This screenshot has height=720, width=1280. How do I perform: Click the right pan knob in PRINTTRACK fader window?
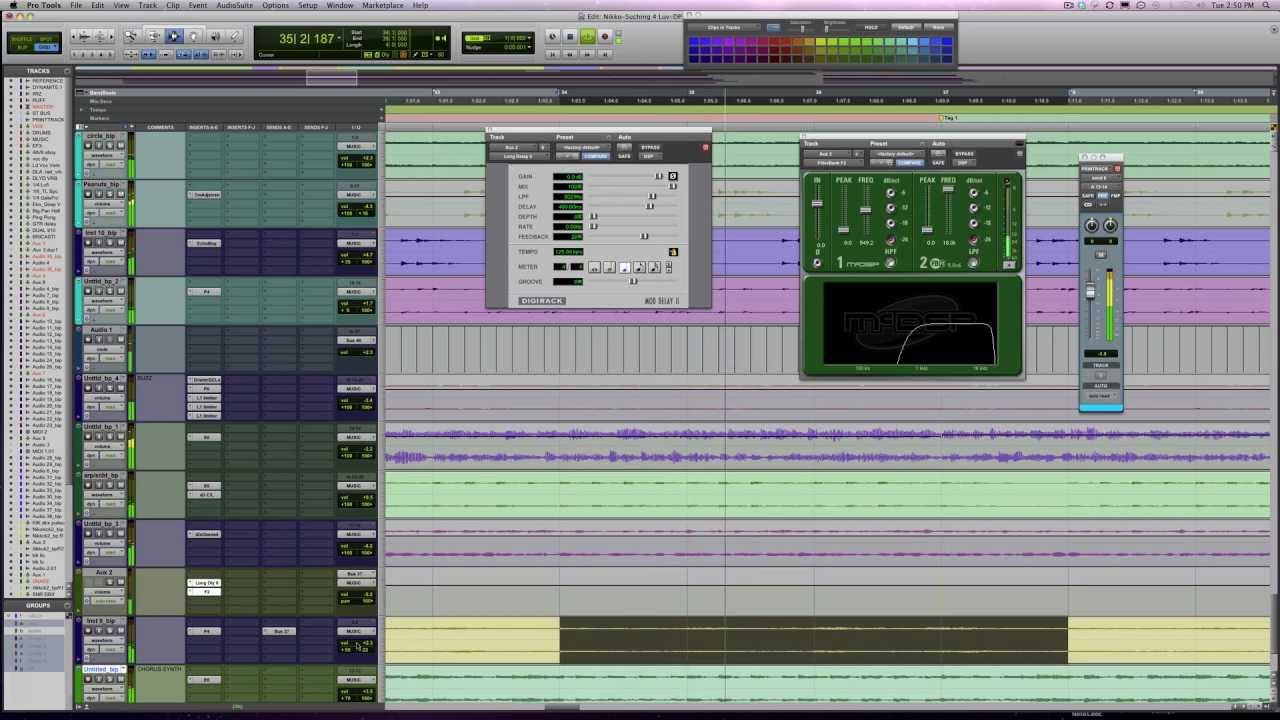pyautogui.click(x=1109, y=225)
